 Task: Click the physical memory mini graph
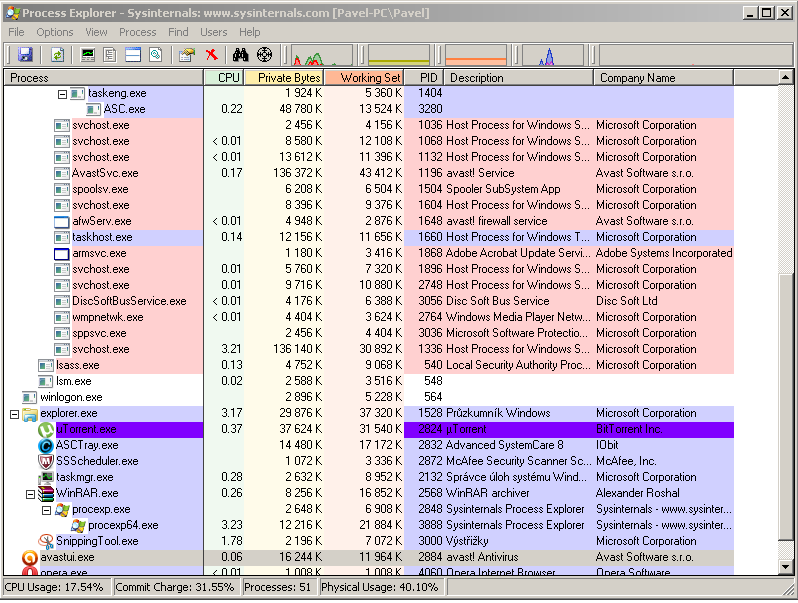[x=476, y=55]
